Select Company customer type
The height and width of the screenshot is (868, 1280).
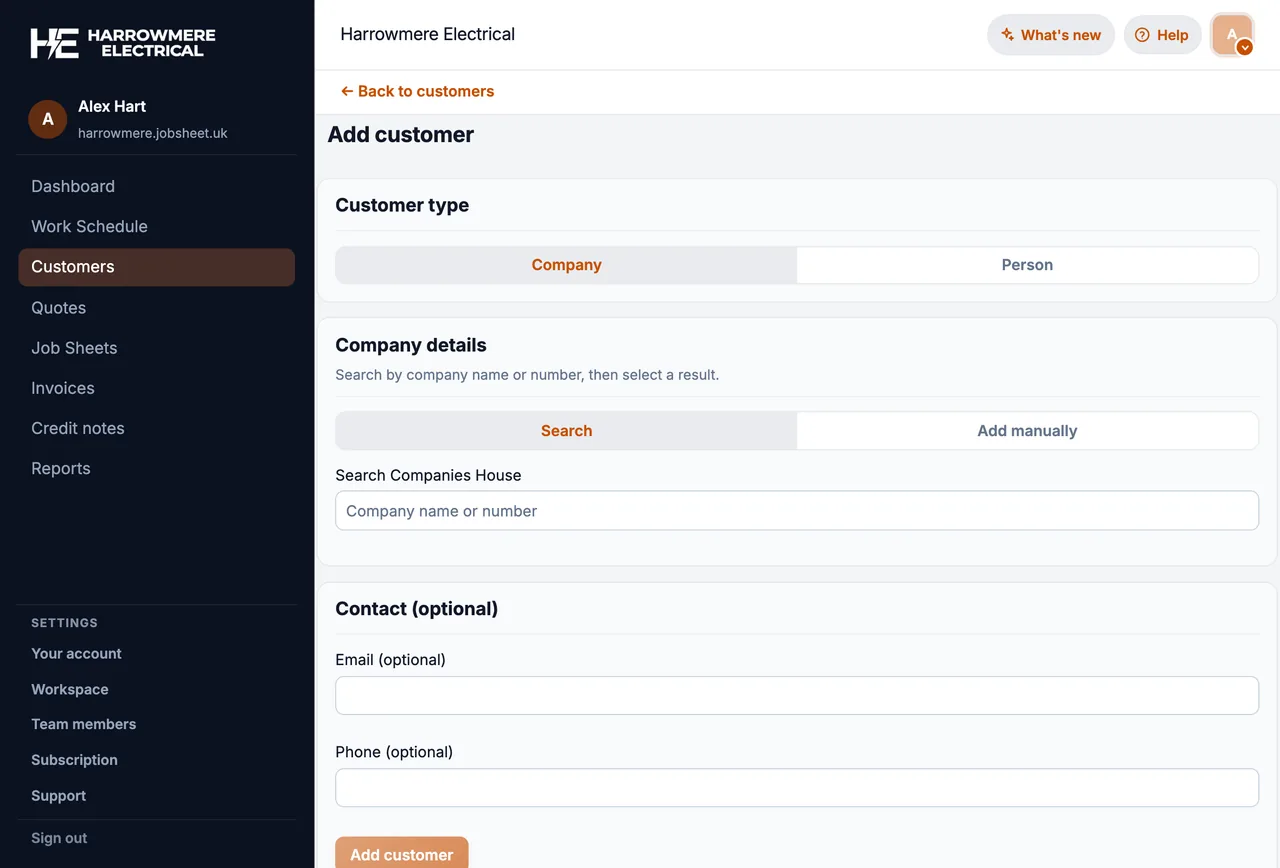pos(566,265)
